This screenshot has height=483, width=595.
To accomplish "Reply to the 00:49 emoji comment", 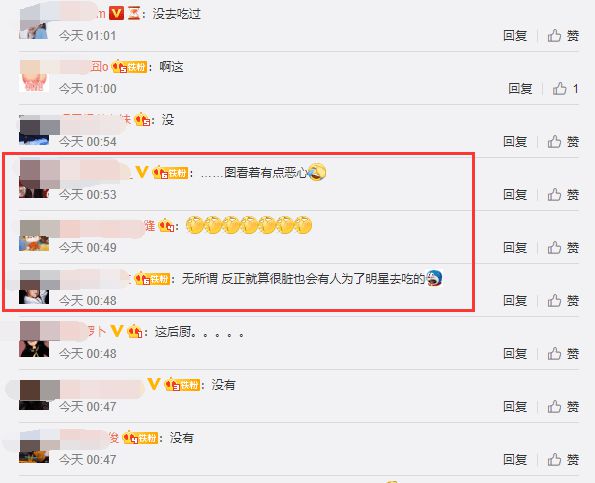I will (515, 248).
